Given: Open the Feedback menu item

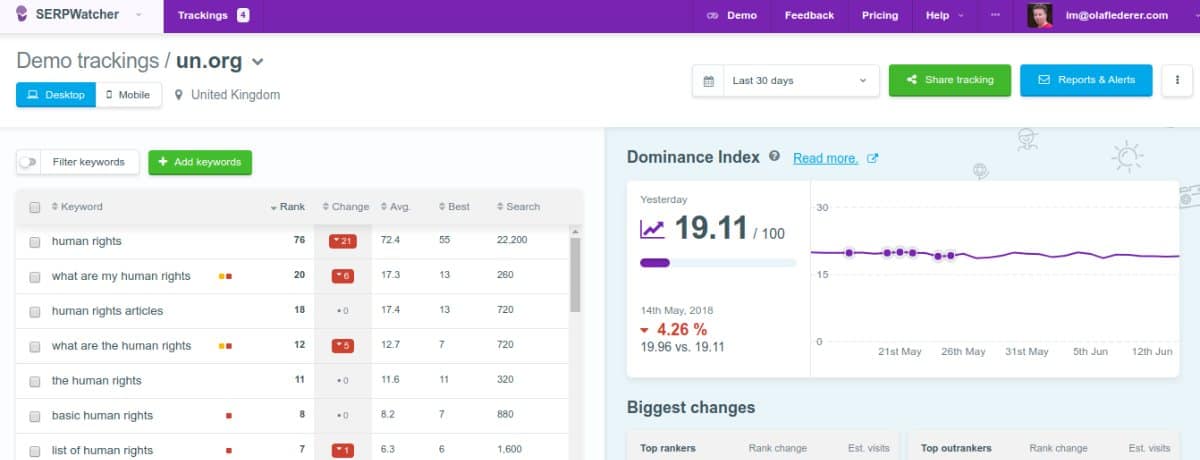Looking at the screenshot, I should pyautogui.click(x=809, y=15).
